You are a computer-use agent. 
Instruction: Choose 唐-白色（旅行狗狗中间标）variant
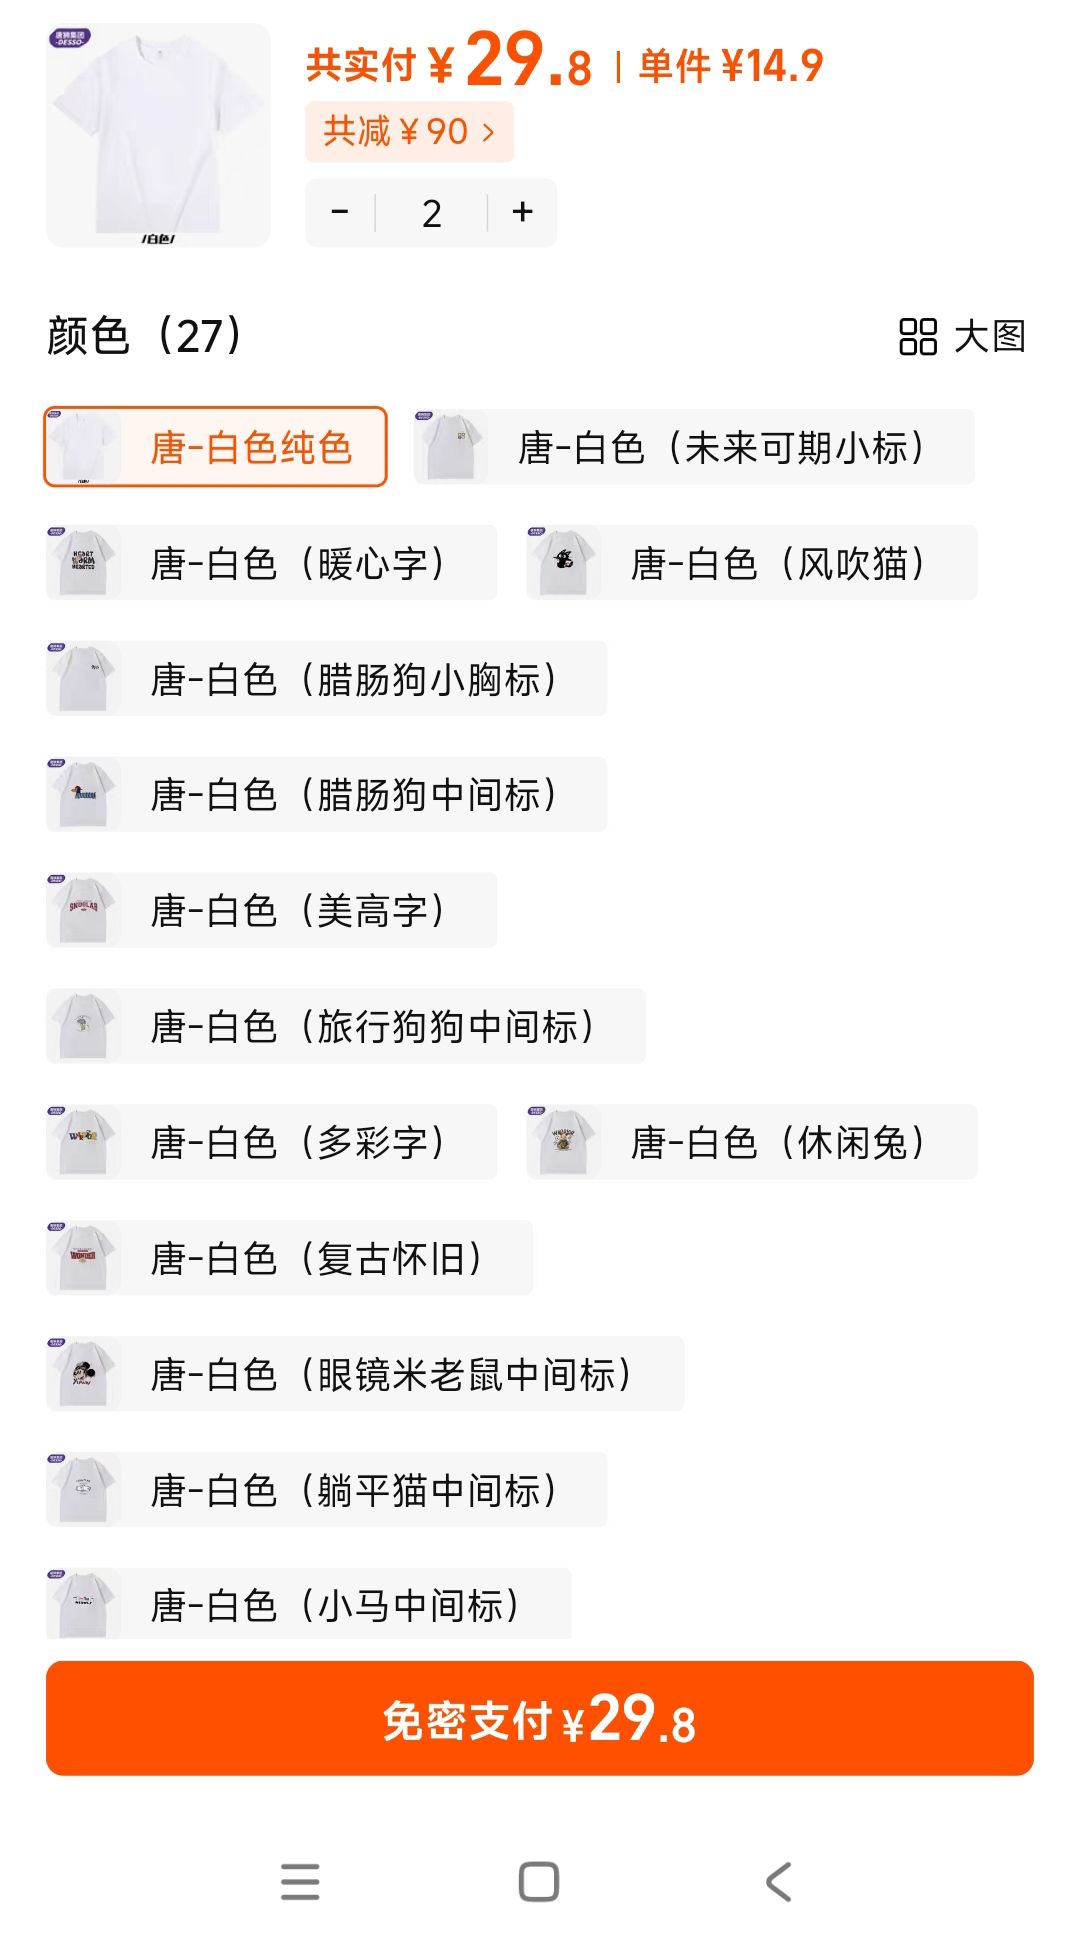[346, 1026]
